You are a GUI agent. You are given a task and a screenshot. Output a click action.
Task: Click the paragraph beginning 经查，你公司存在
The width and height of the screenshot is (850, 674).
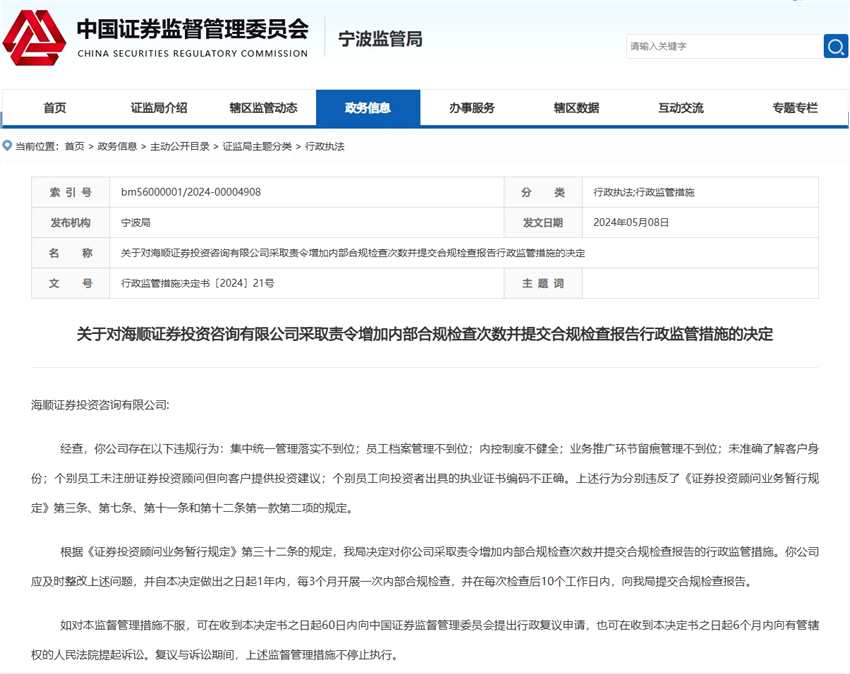pos(425,478)
